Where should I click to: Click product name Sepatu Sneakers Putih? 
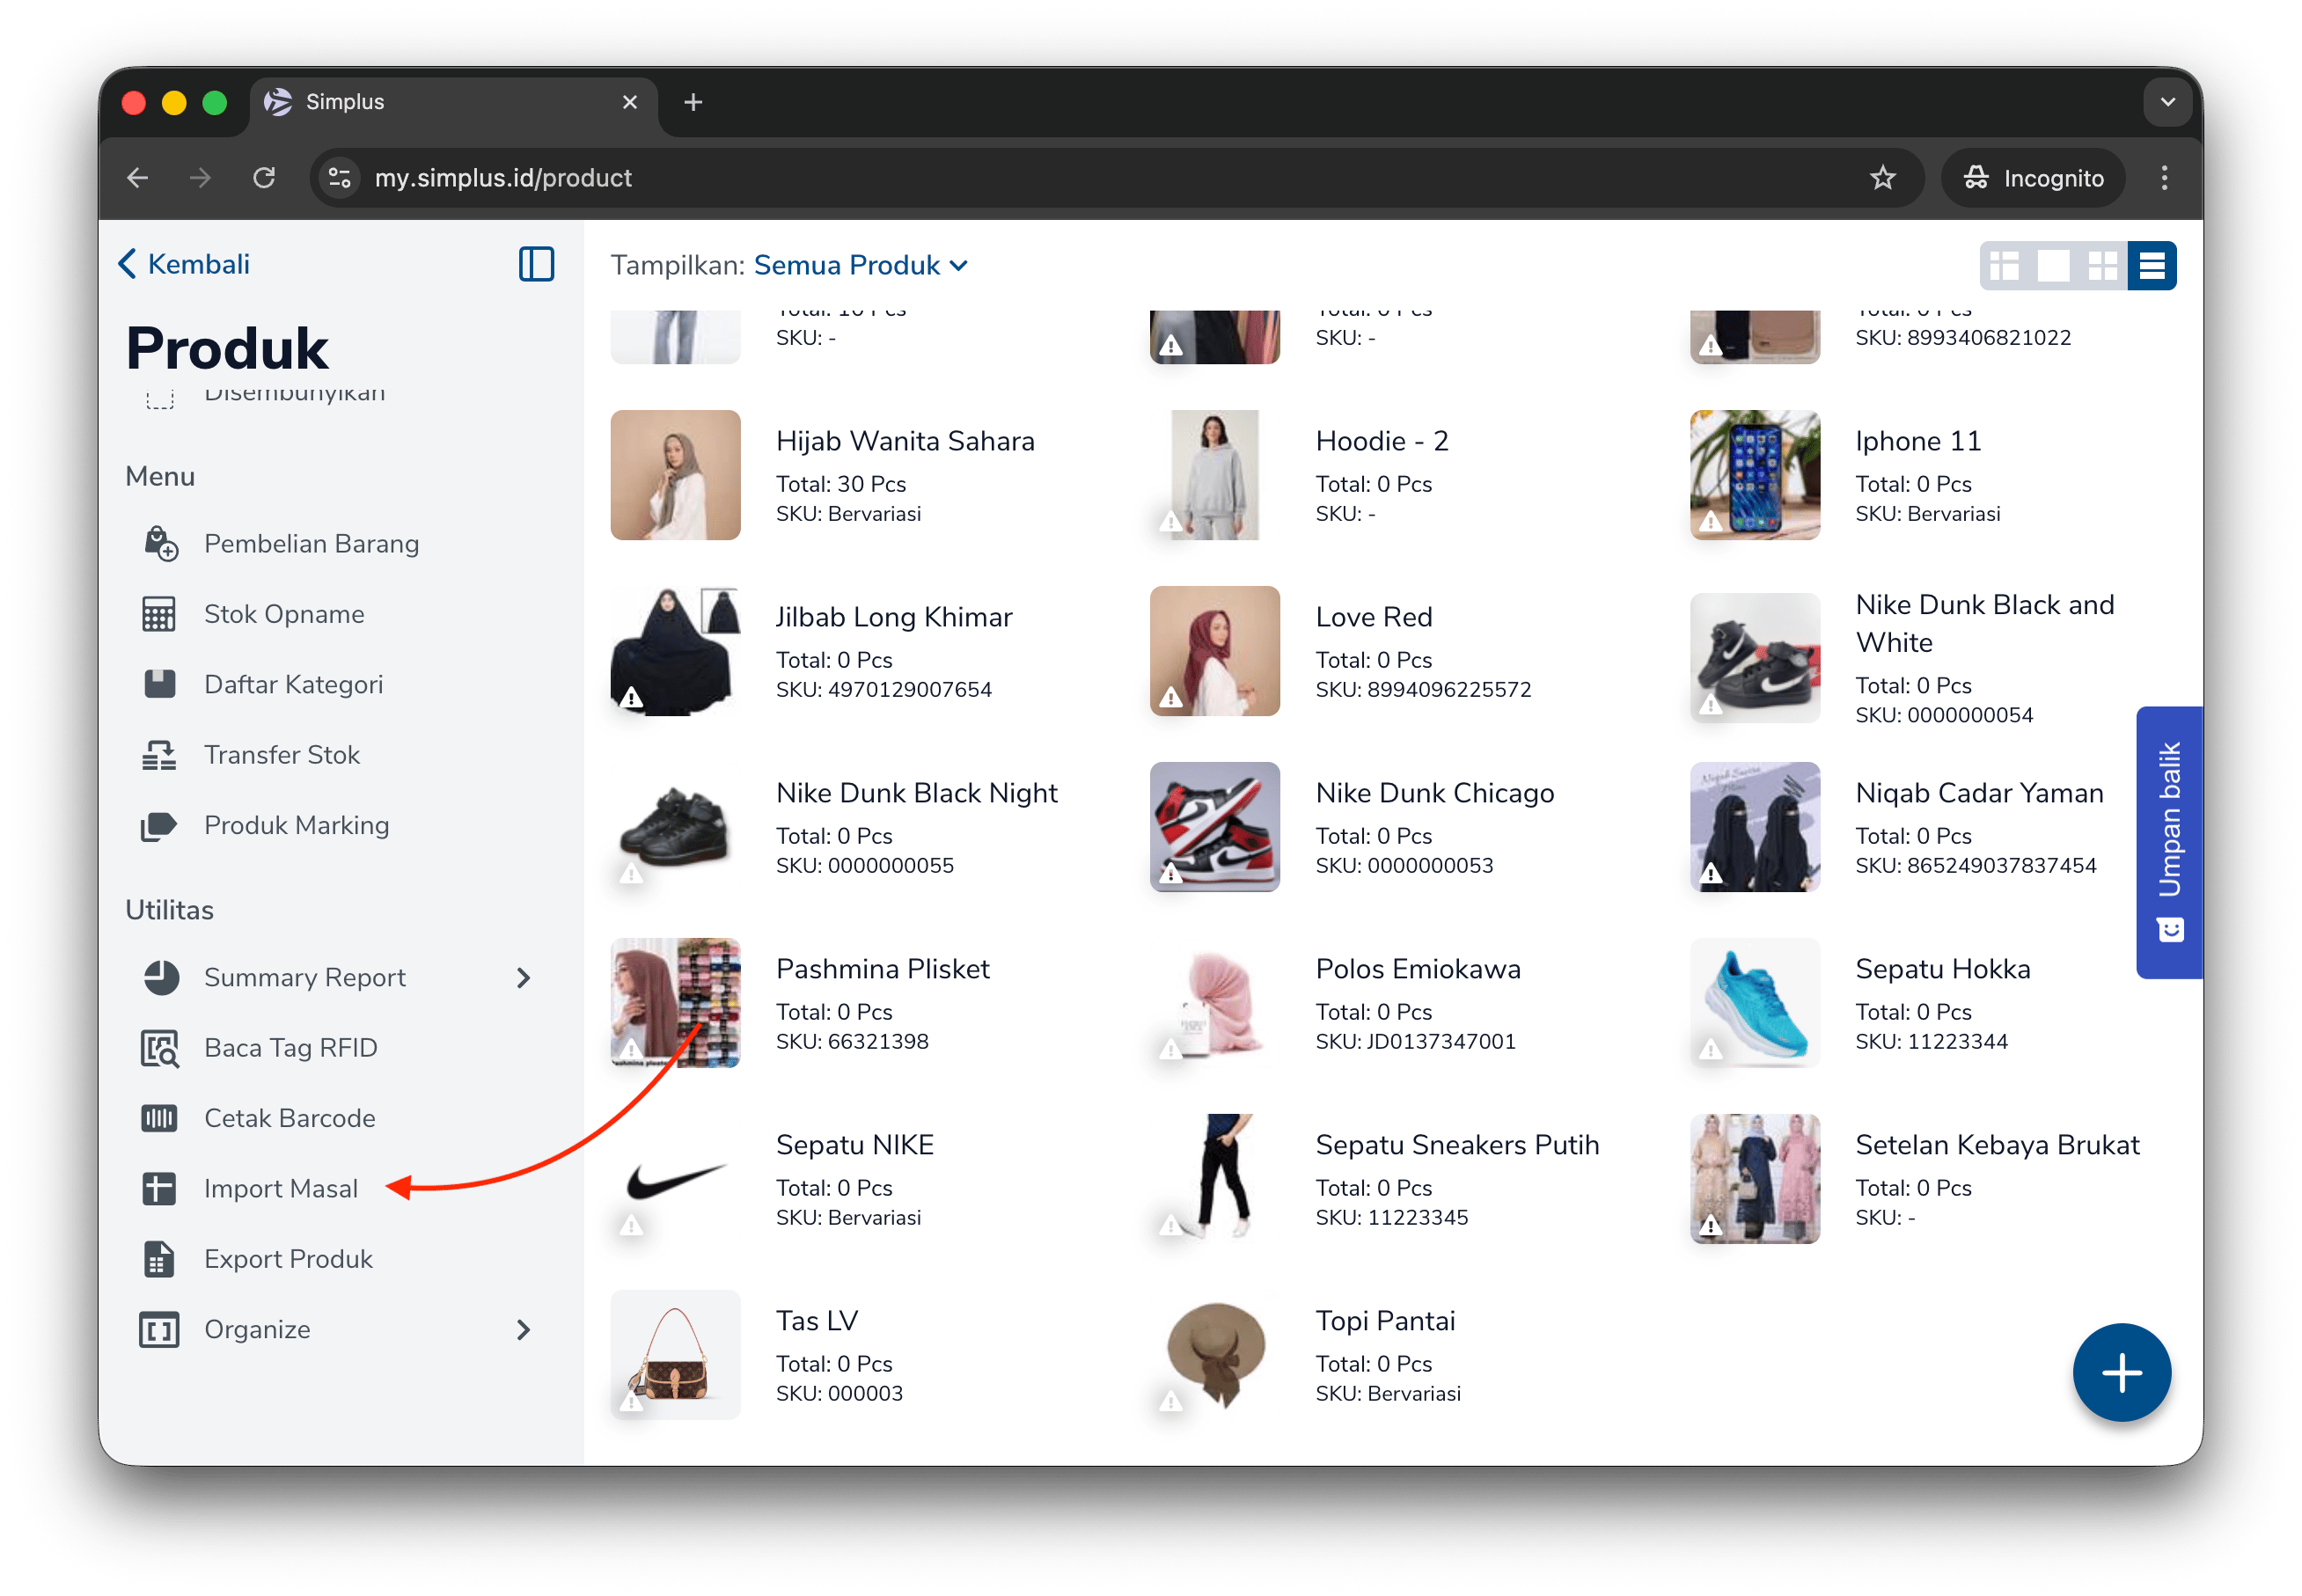tap(1456, 1145)
